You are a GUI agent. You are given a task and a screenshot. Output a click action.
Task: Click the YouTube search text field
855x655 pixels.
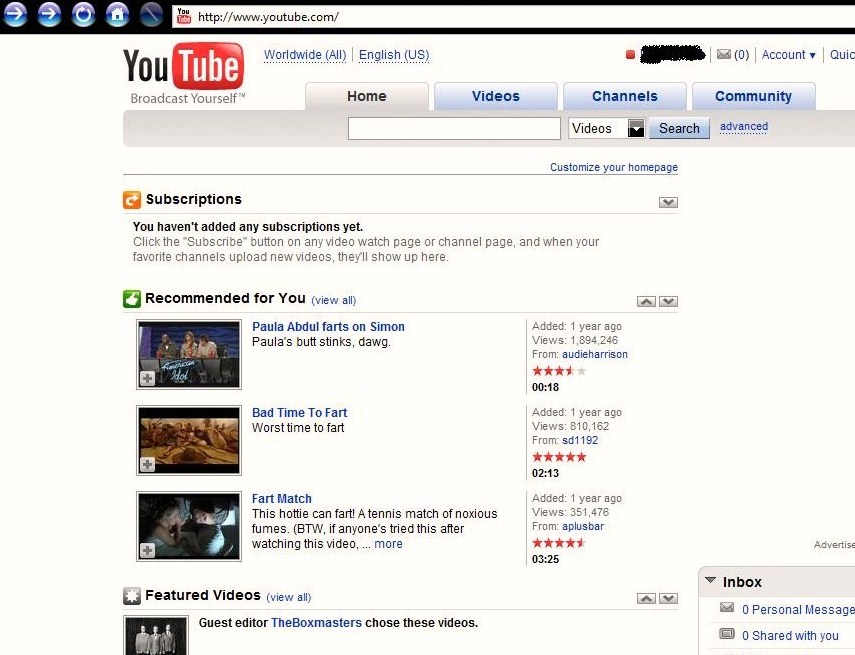coord(454,129)
